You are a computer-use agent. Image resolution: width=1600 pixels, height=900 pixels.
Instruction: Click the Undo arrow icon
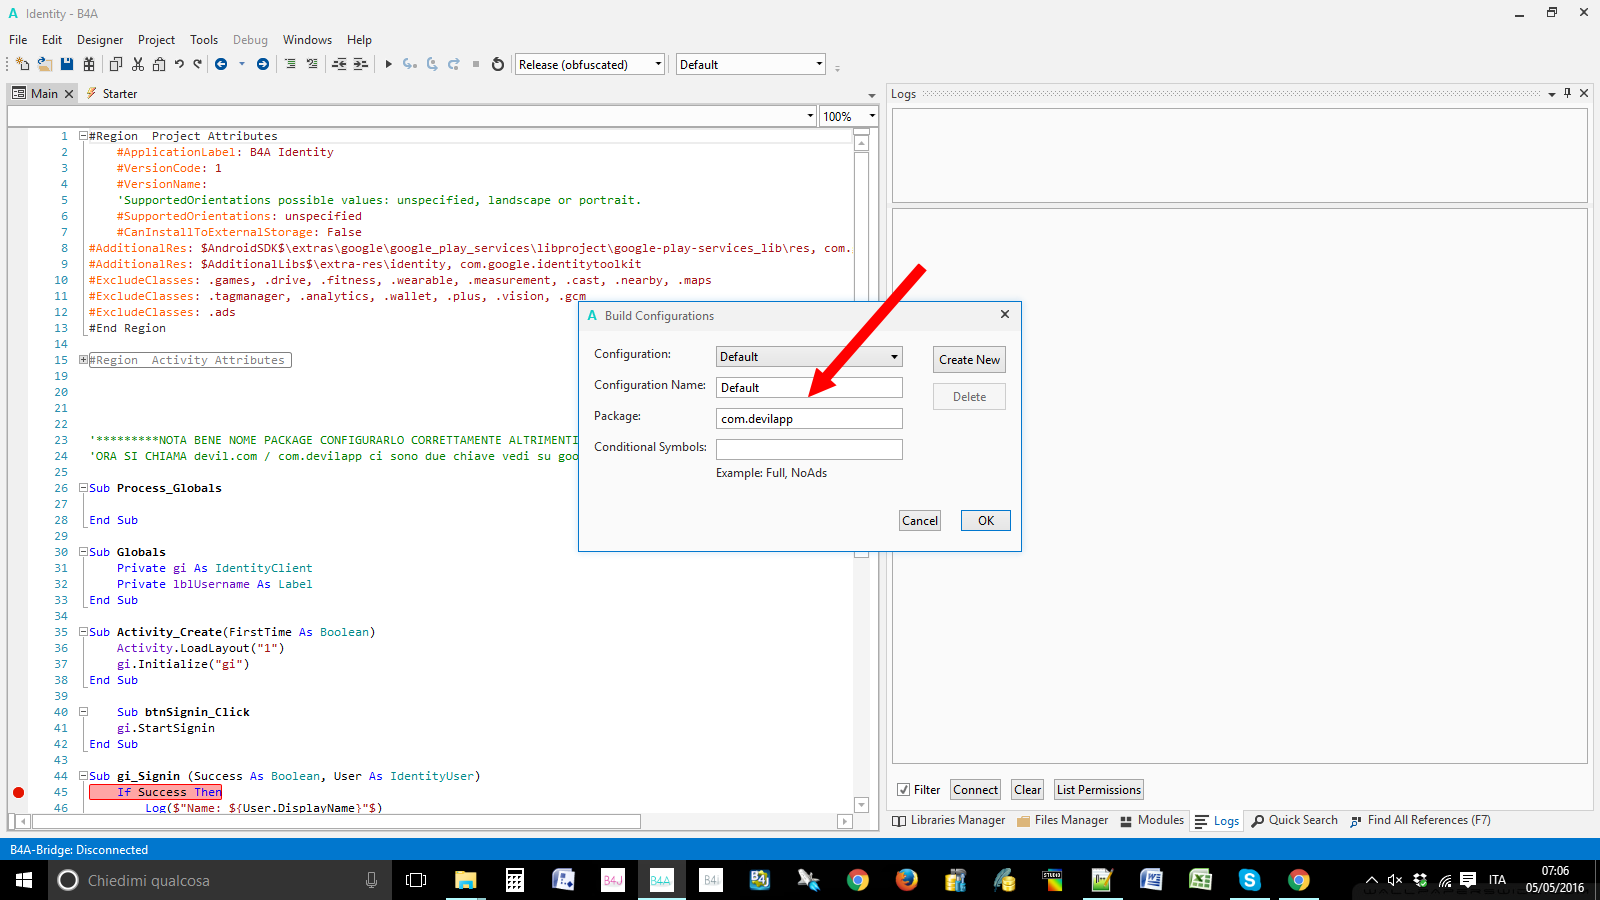tap(179, 64)
